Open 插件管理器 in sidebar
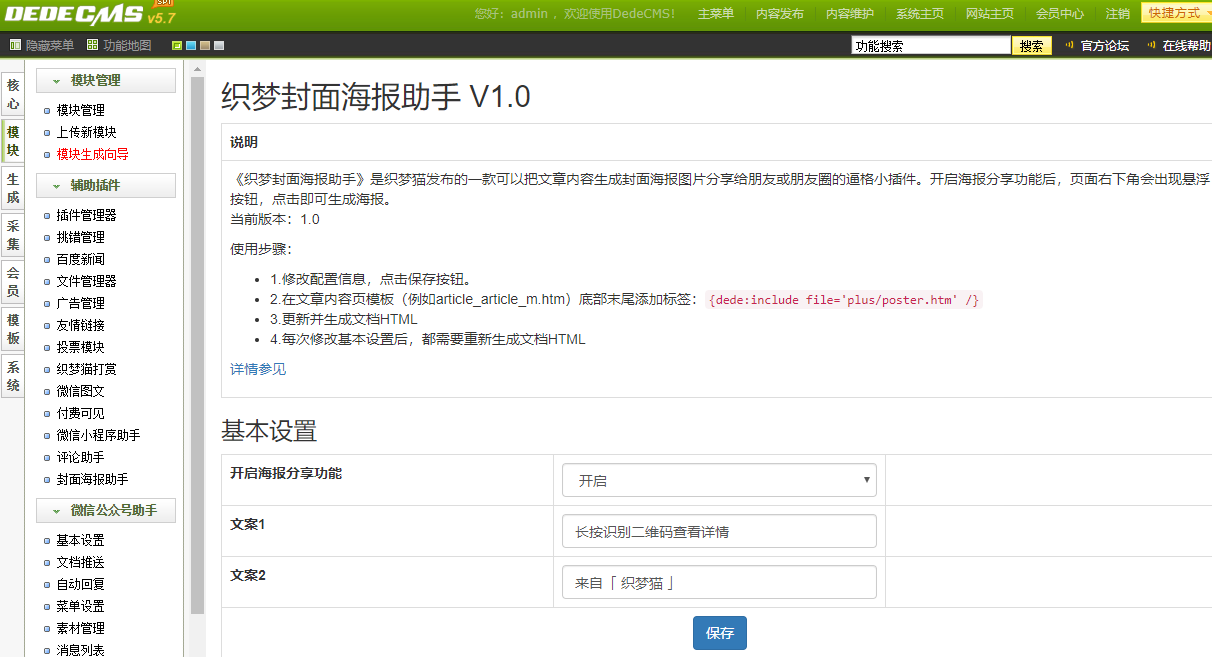1212x657 pixels. pos(86,215)
